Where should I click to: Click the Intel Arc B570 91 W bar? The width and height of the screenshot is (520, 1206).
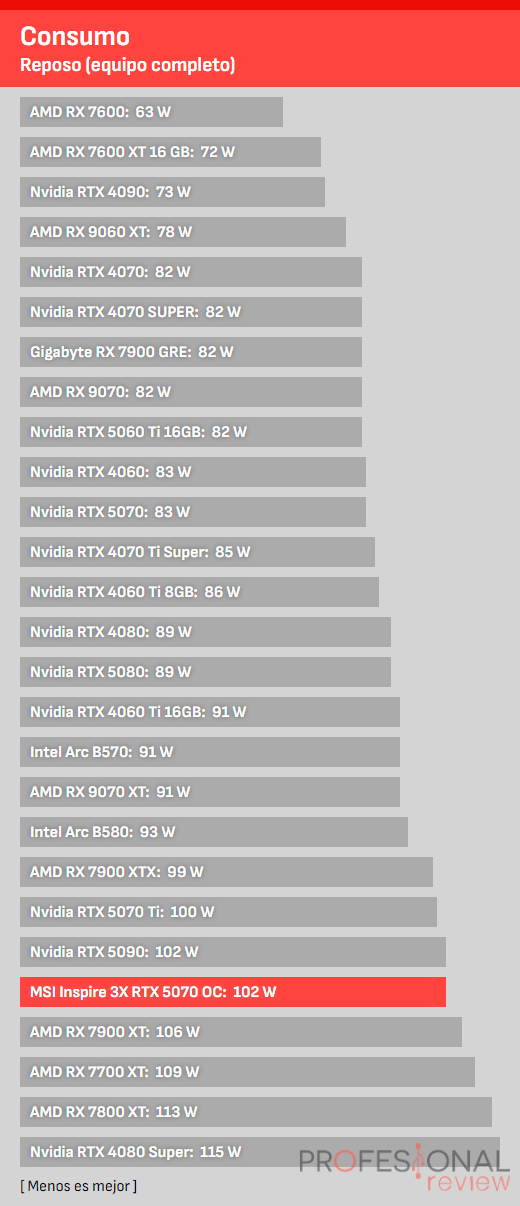pos(210,752)
